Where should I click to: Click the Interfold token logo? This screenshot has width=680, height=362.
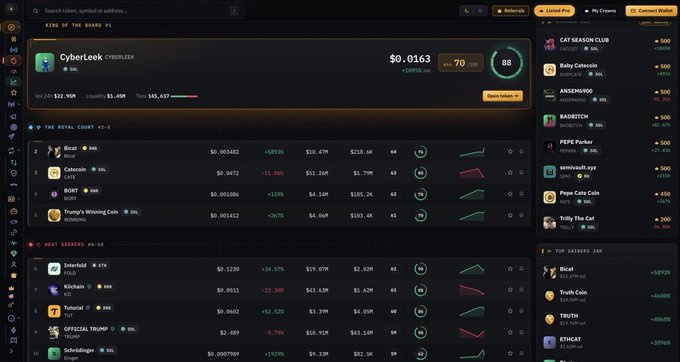coord(54,269)
